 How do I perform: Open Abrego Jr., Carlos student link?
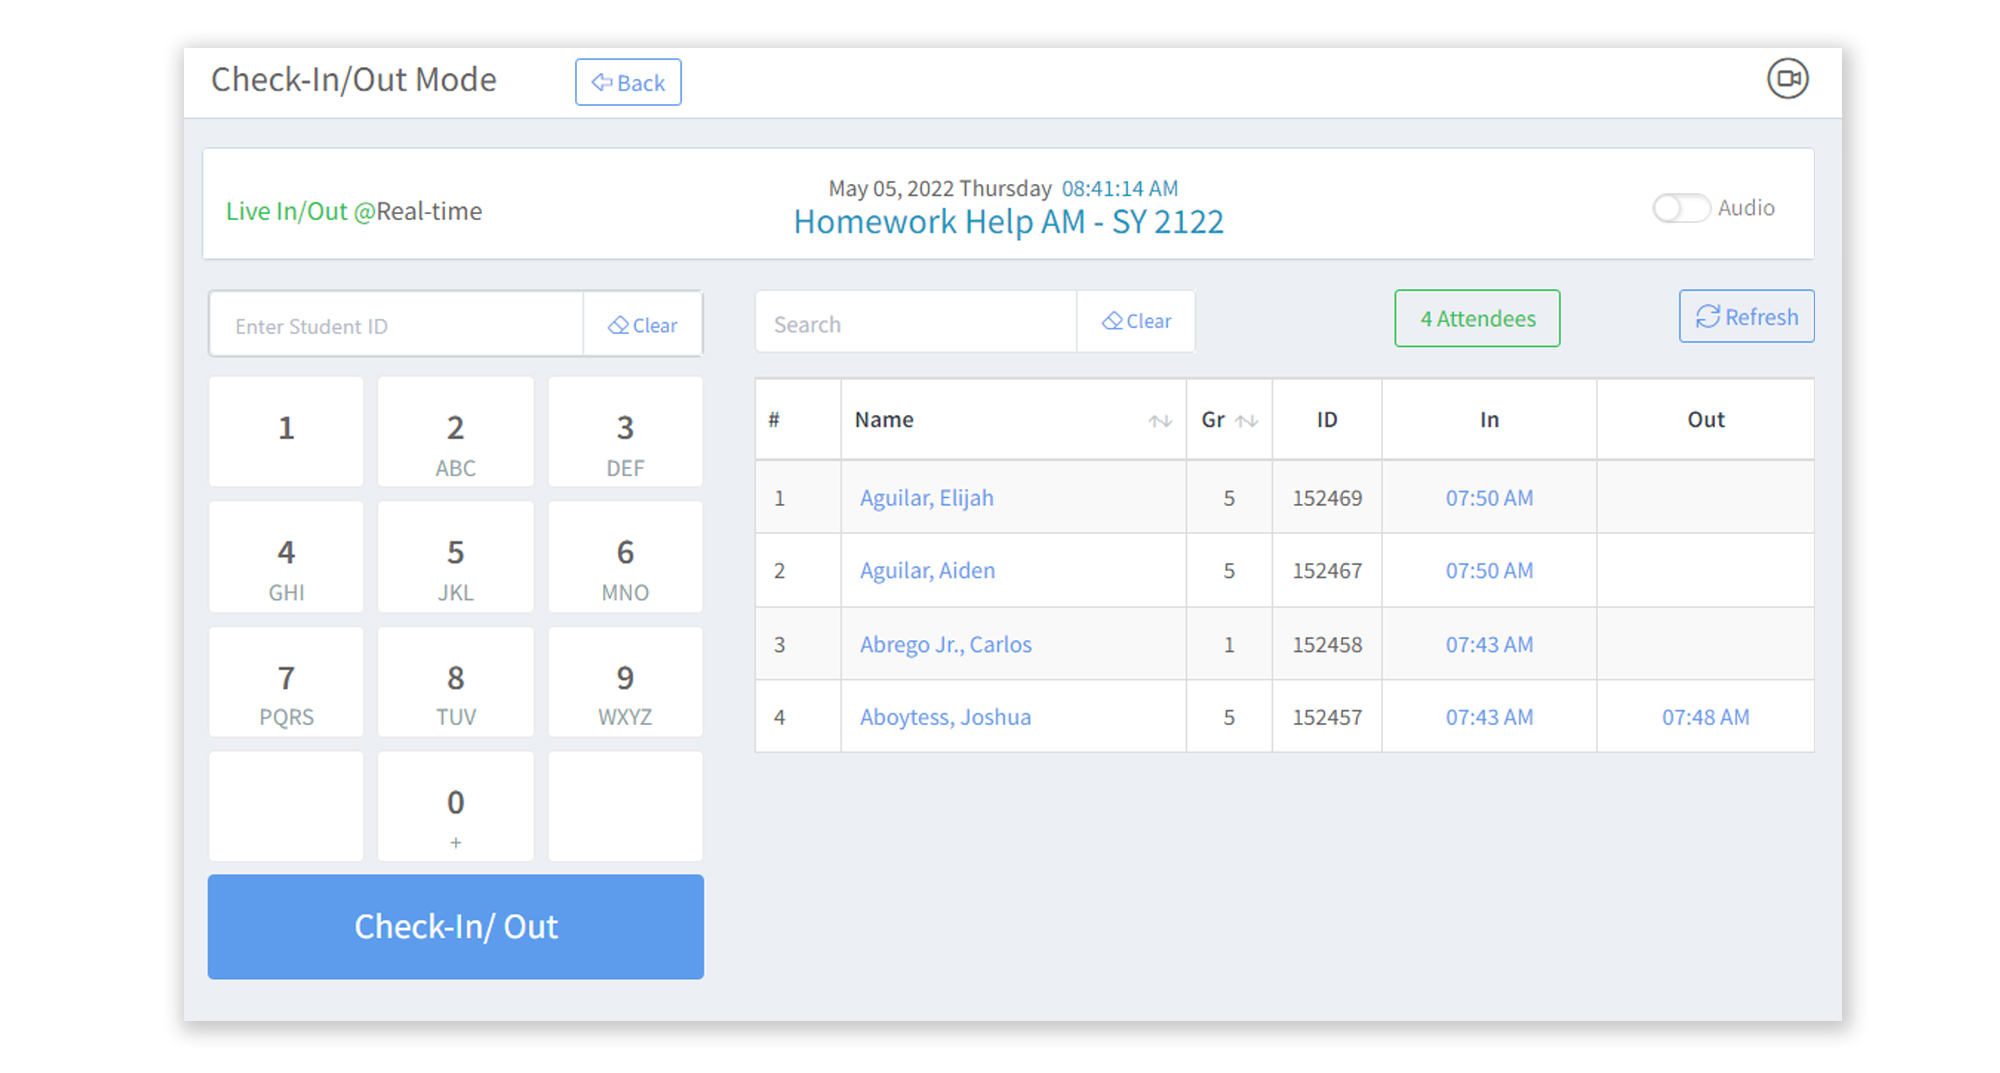click(x=945, y=644)
